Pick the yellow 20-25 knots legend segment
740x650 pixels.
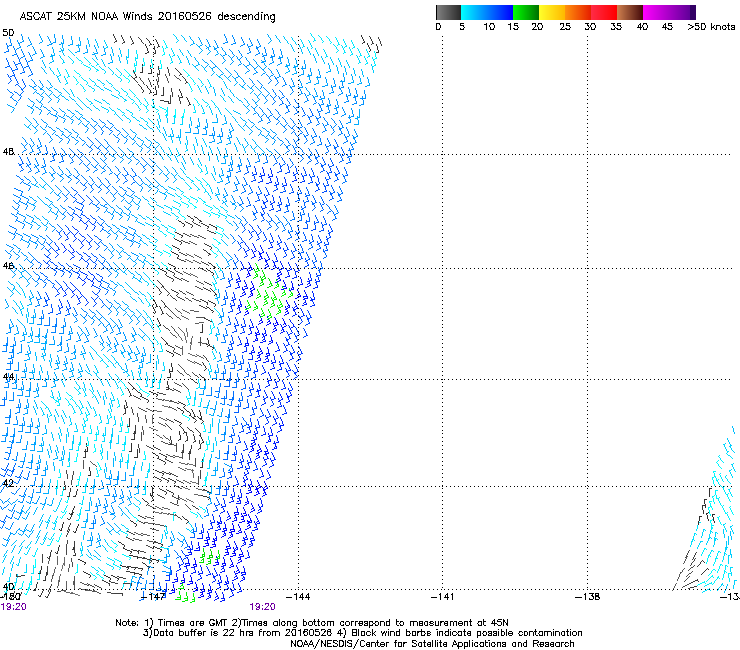(552, 12)
